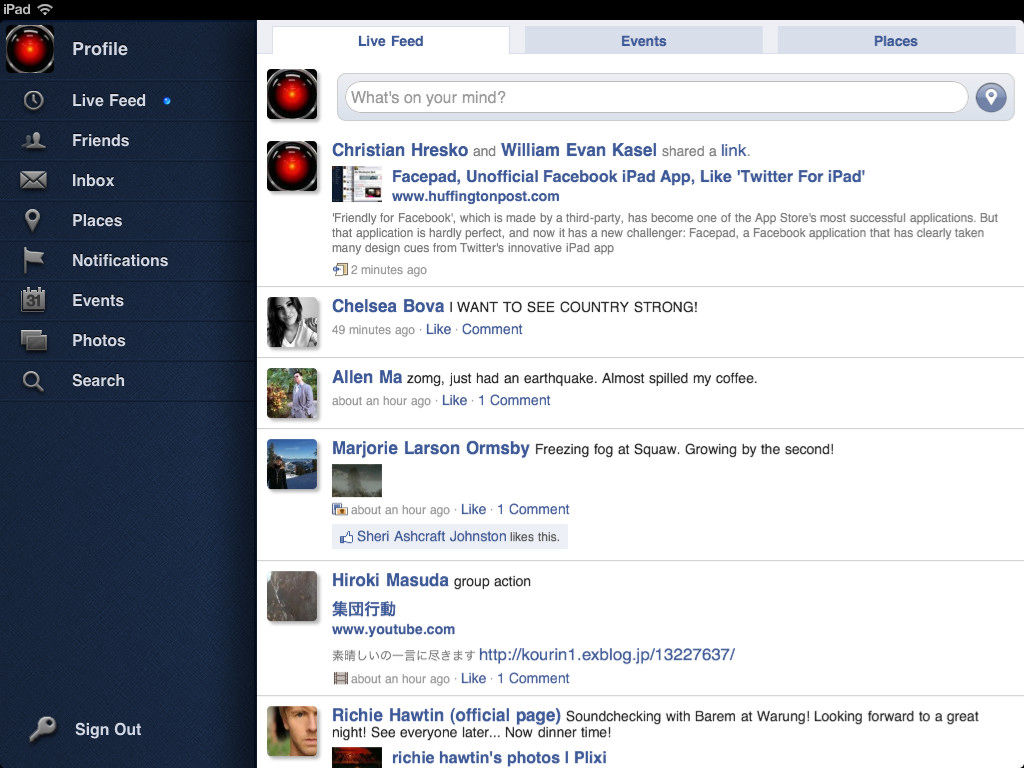This screenshot has width=1024, height=768.
Task: Switch to the Places tab
Action: point(895,40)
